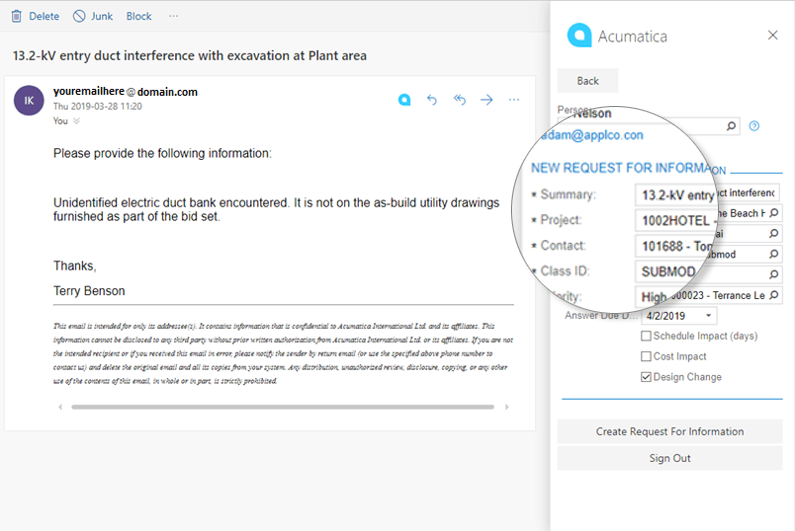Open the adam@applco.con email link
The height and width of the screenshot is (531, 795).
pos(592,135)
